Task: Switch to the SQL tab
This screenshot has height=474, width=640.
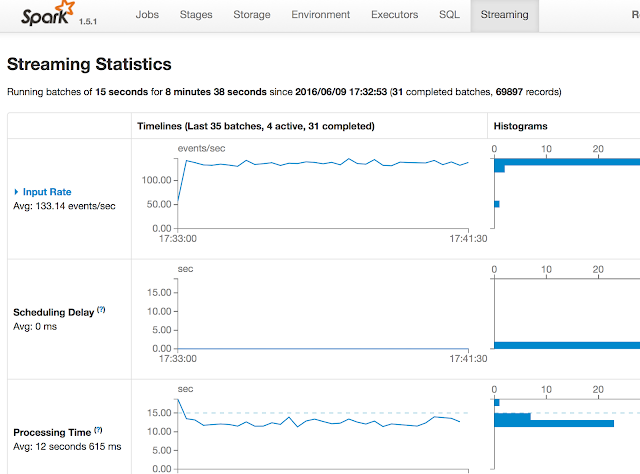Action: click(x=449, y=15)
